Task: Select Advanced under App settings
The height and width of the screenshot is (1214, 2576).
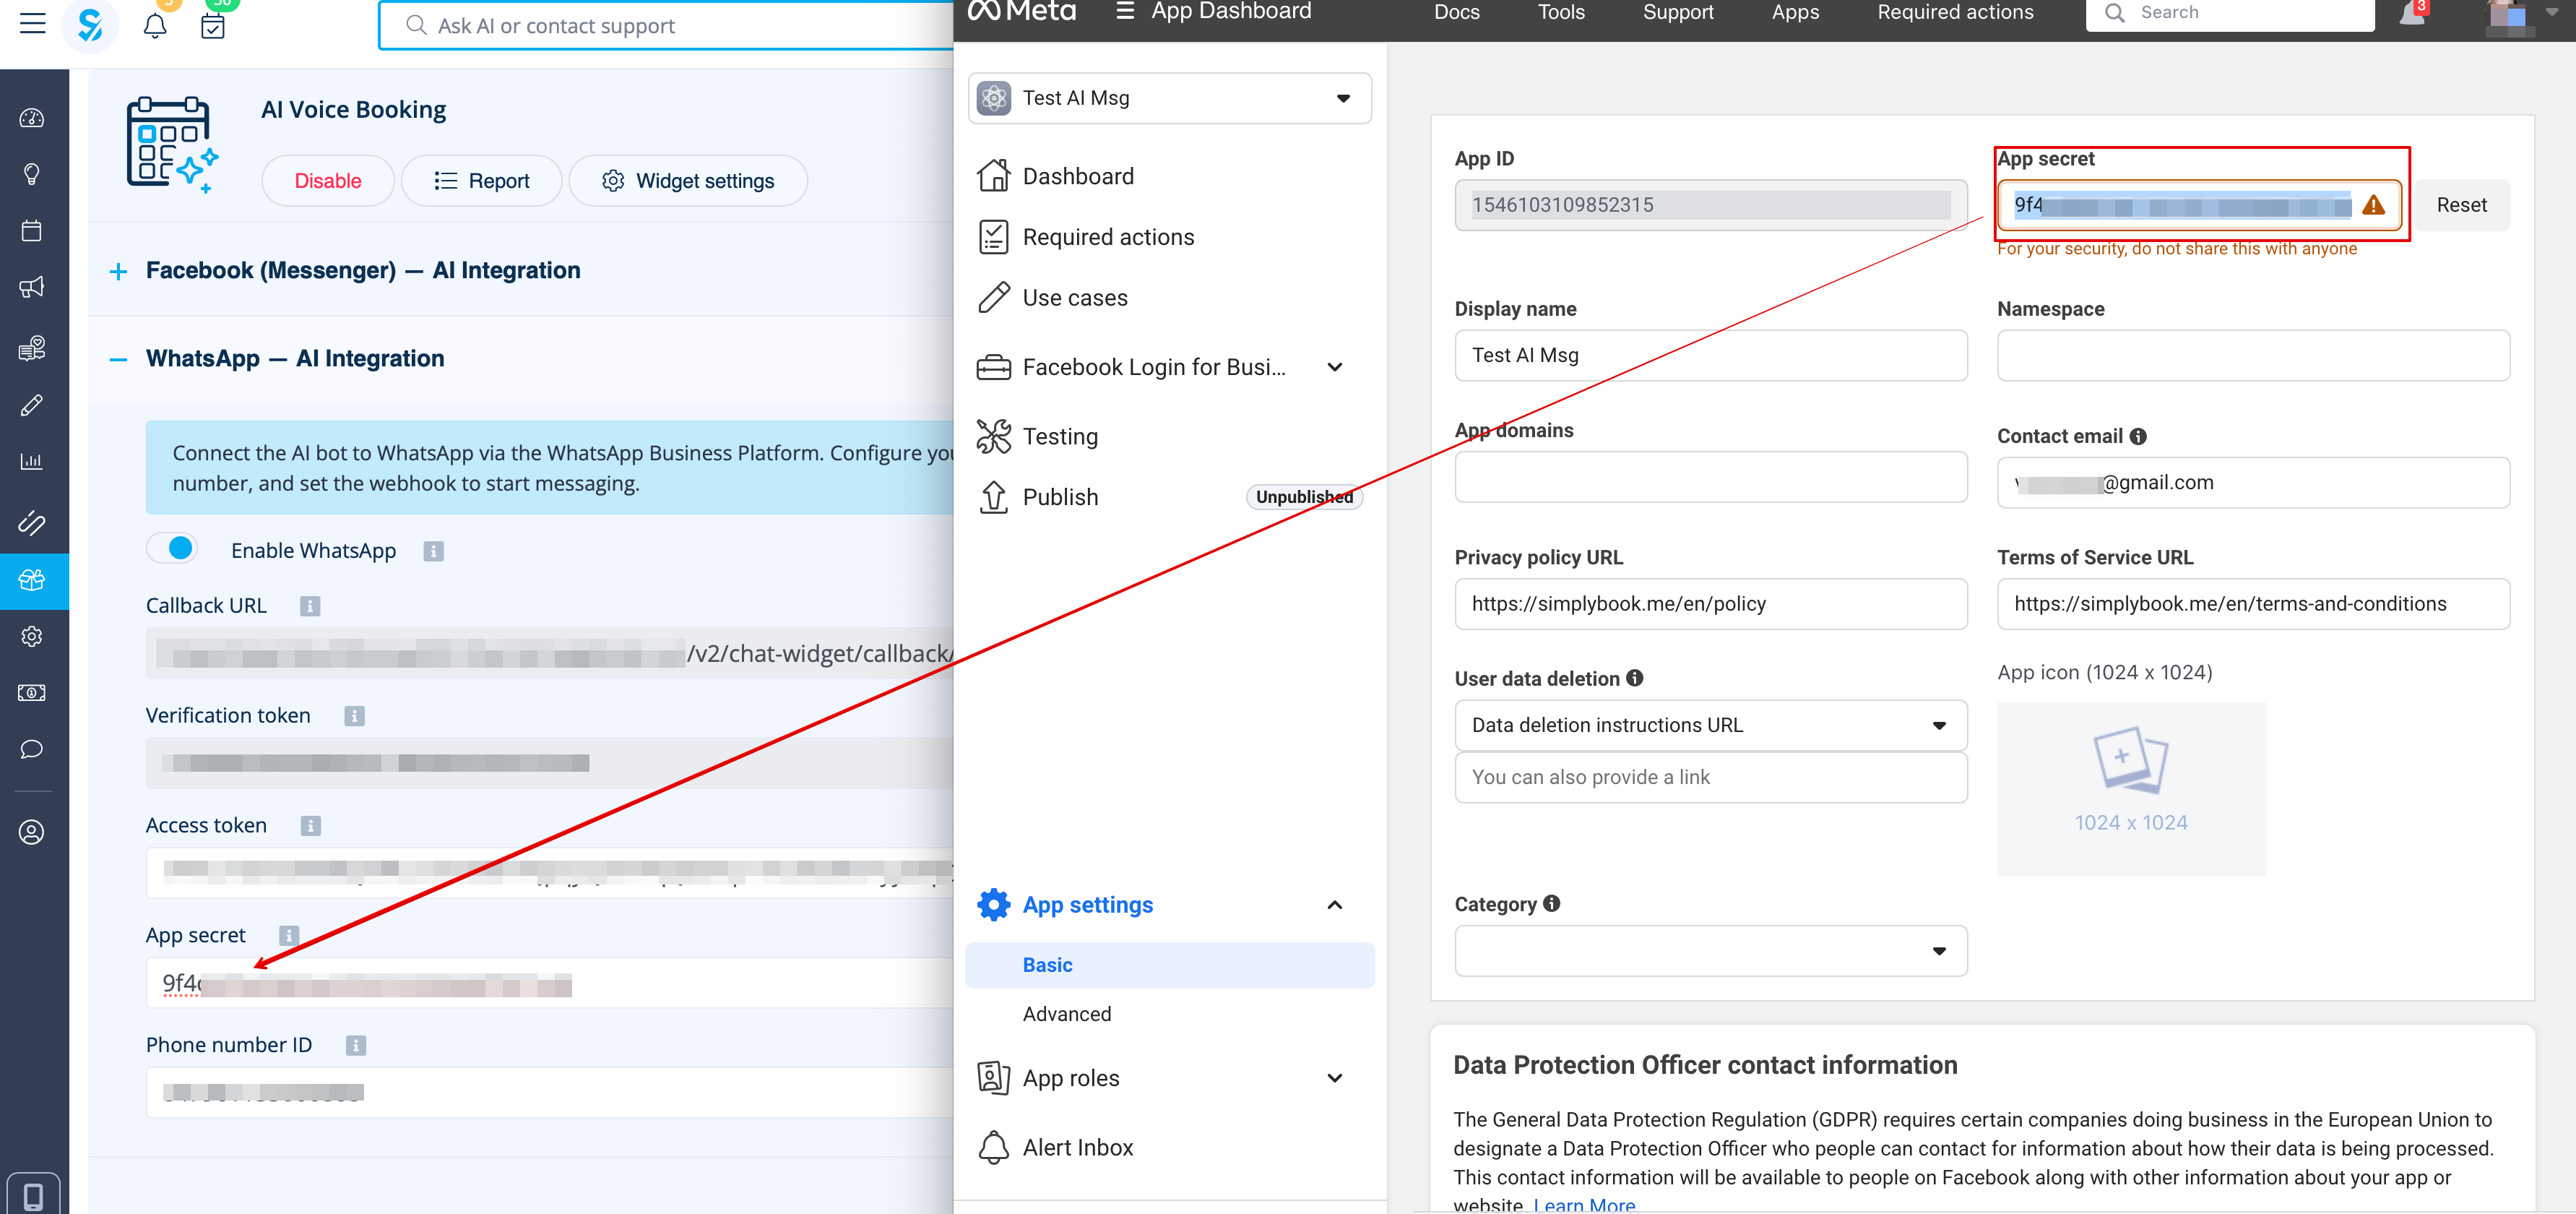Action: [x=1066, y=1014]
